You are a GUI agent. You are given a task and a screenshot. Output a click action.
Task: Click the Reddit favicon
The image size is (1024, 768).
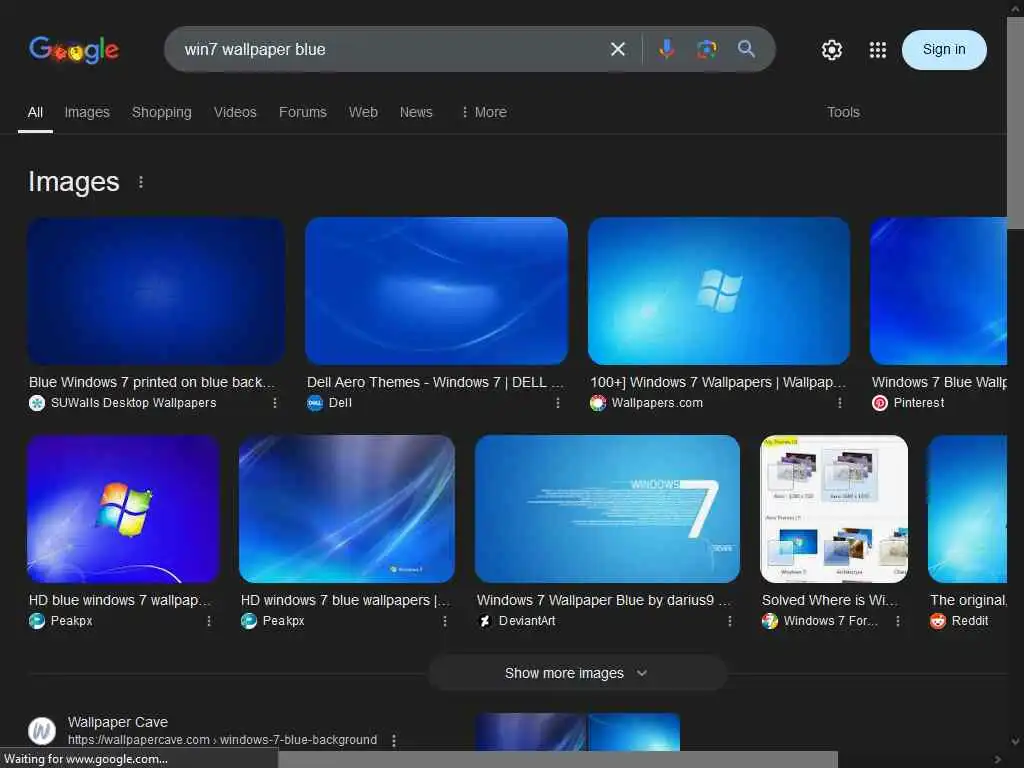(x=938, y=621)
